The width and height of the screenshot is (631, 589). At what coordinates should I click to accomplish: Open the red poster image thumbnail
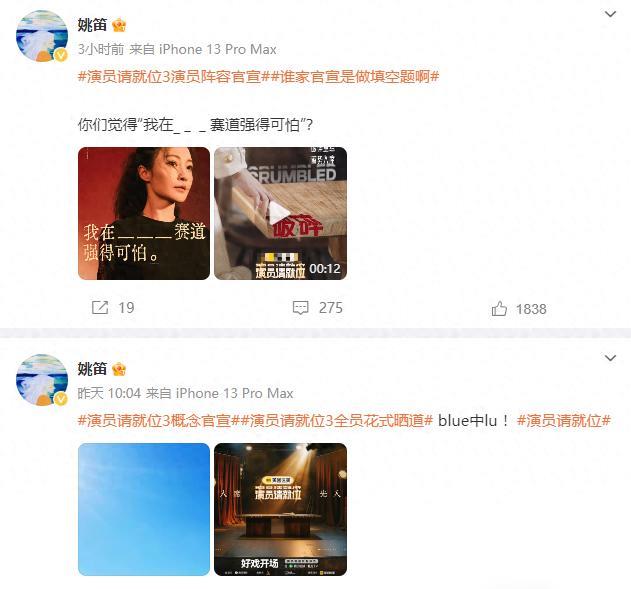(x=144, y=214)
